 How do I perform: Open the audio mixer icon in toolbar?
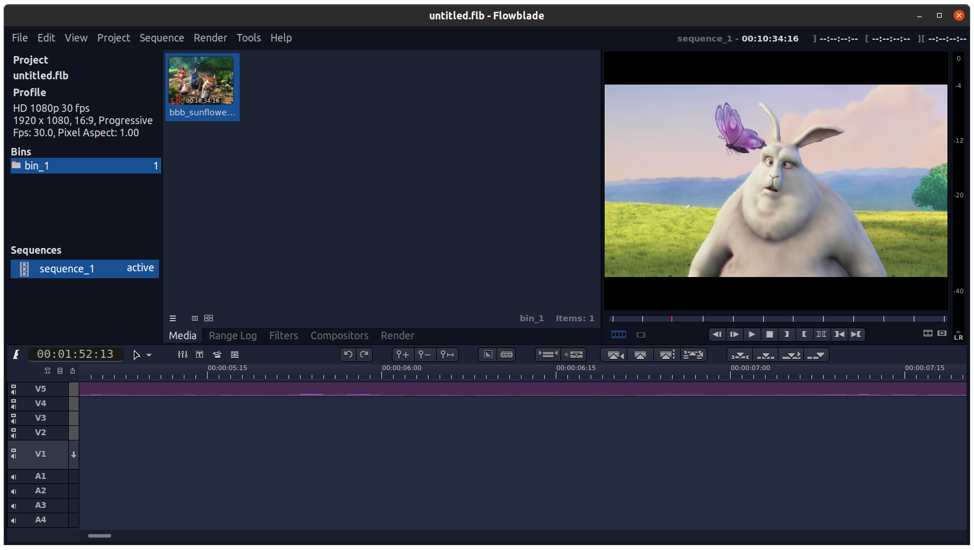[182, 354]
